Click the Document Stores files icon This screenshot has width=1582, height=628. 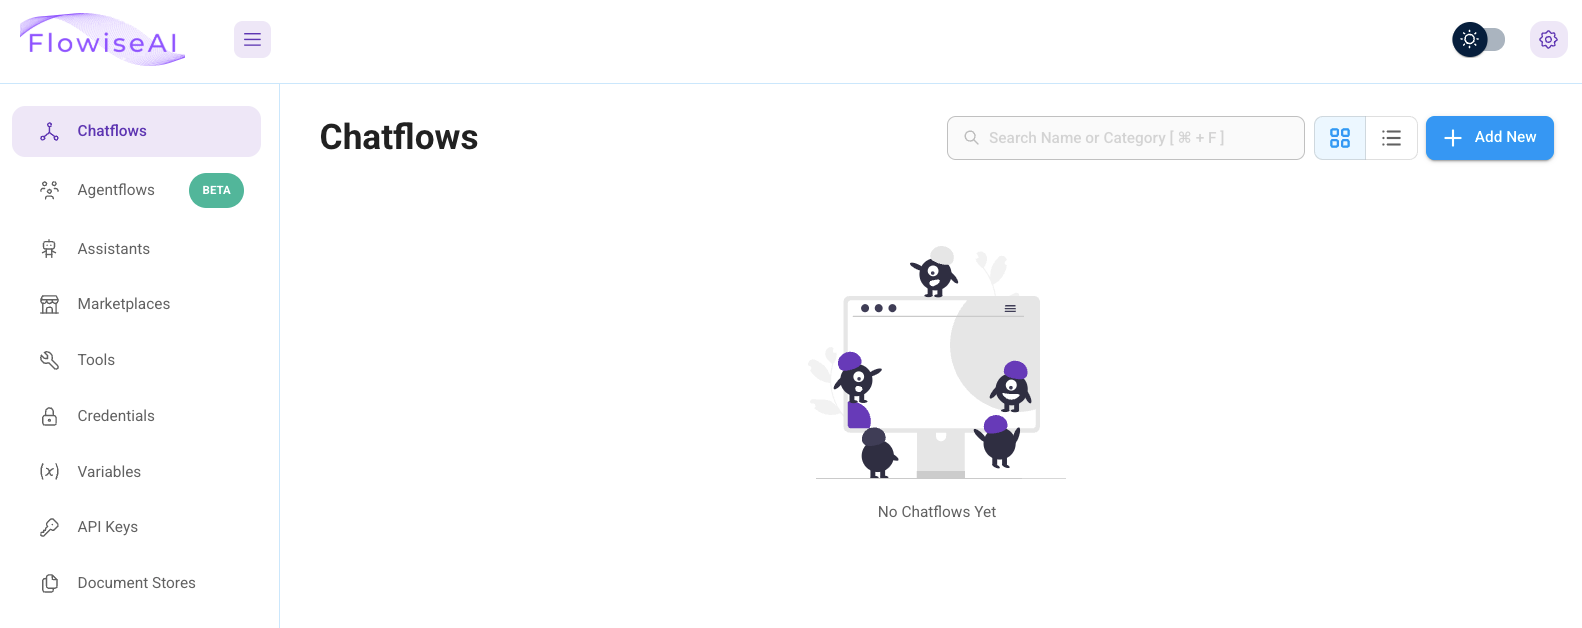[x=49, y=583]
